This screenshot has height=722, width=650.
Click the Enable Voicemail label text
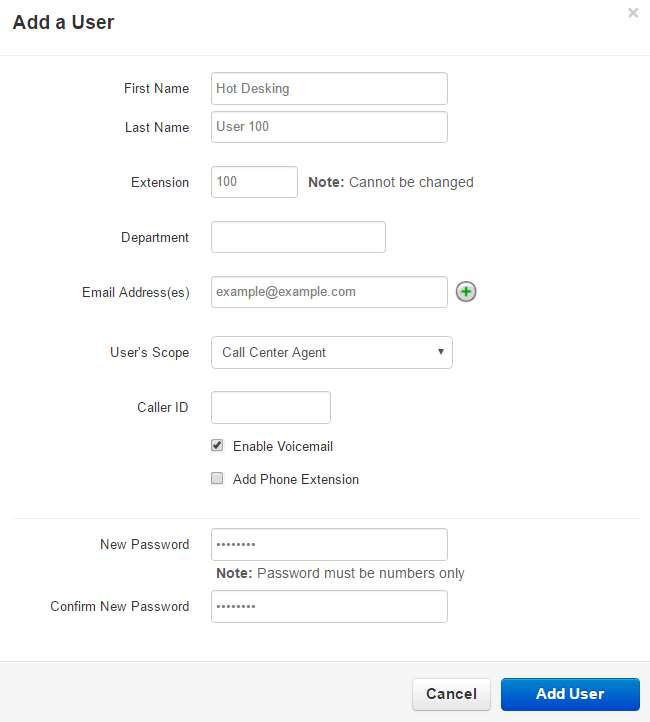[x=282, y=446]
